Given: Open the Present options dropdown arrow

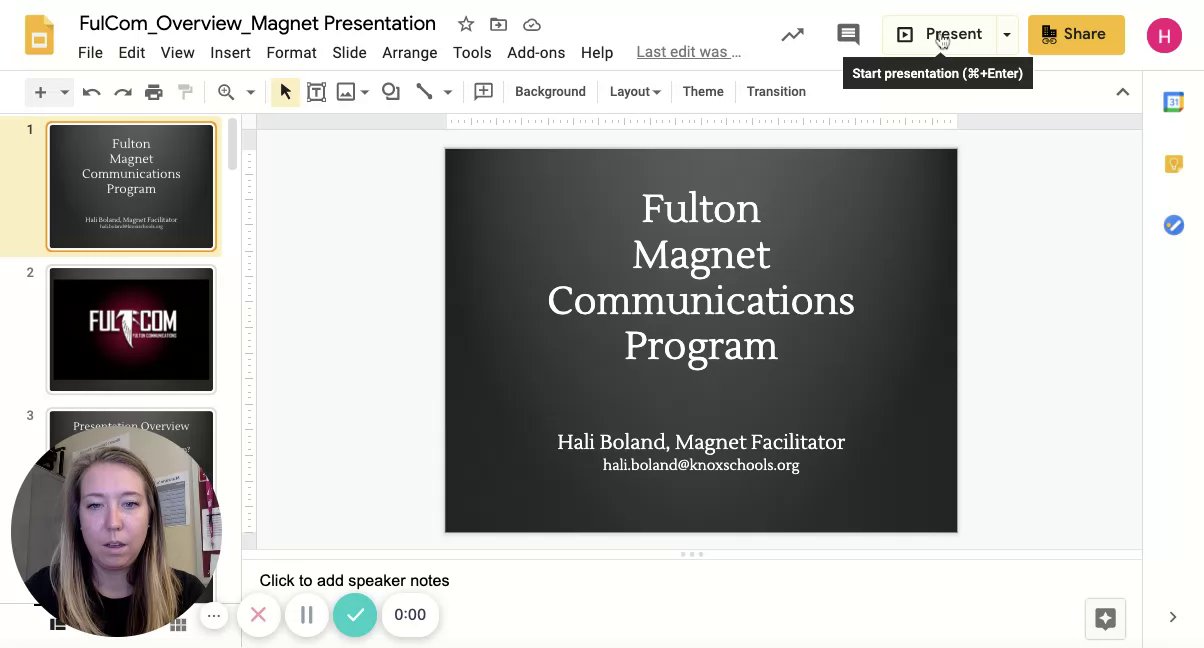Looking at the screenshot, I should click(x=1007, y=34).
